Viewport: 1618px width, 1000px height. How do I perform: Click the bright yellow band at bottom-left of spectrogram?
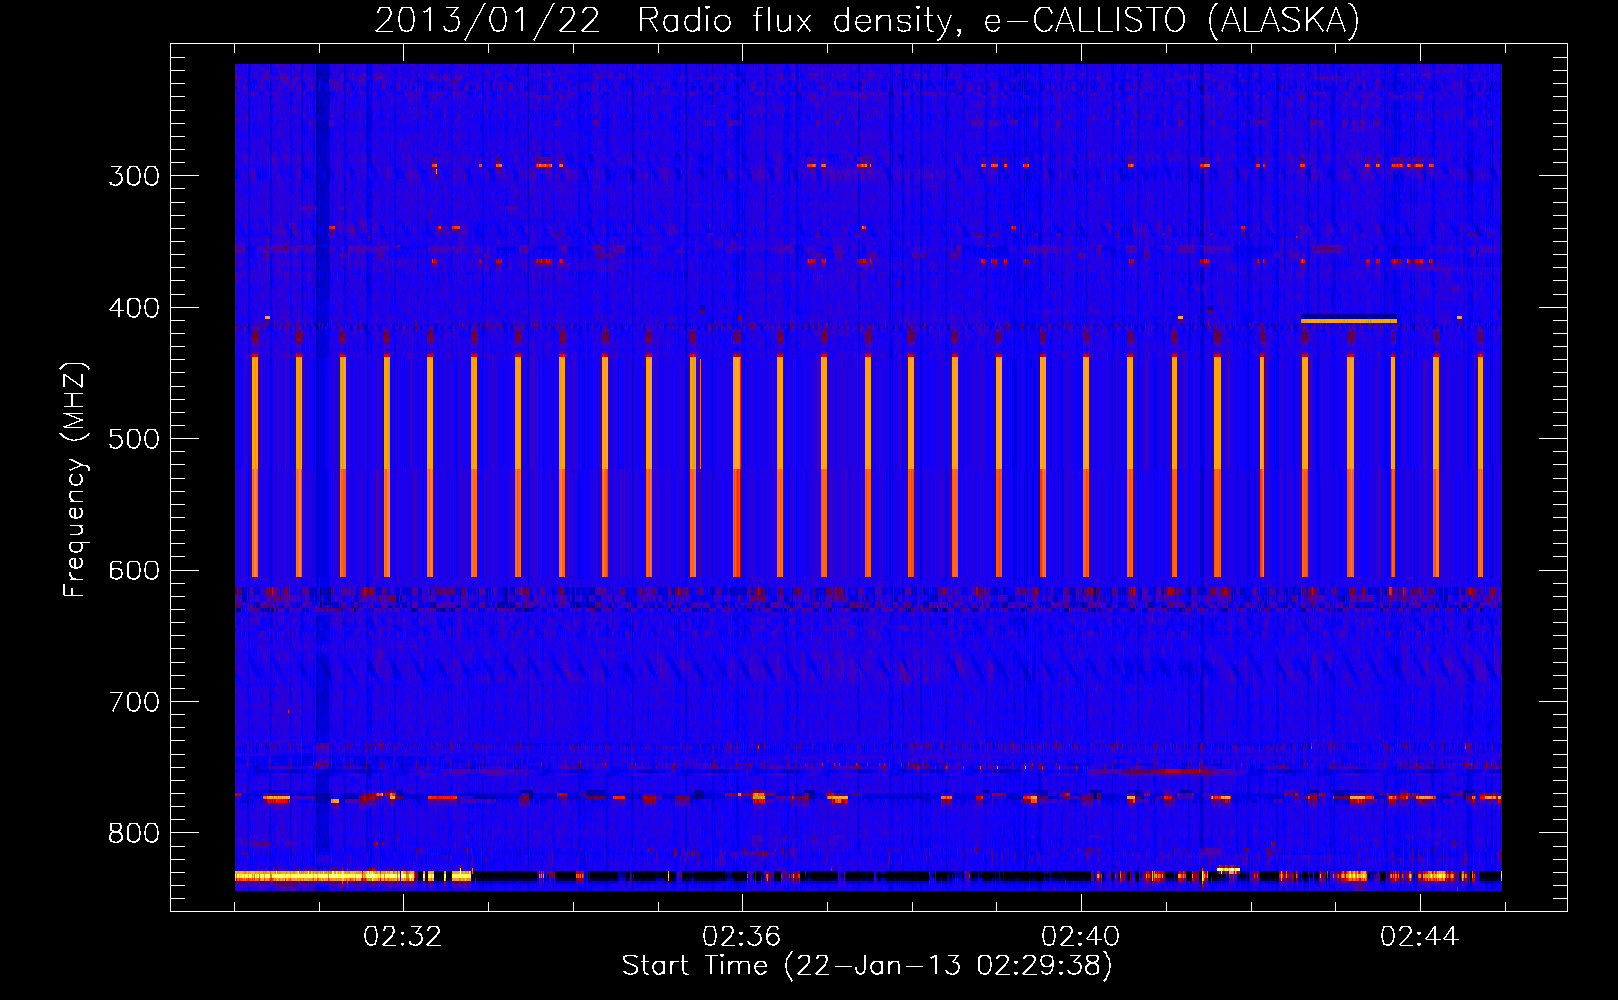[x=325, y=876]
